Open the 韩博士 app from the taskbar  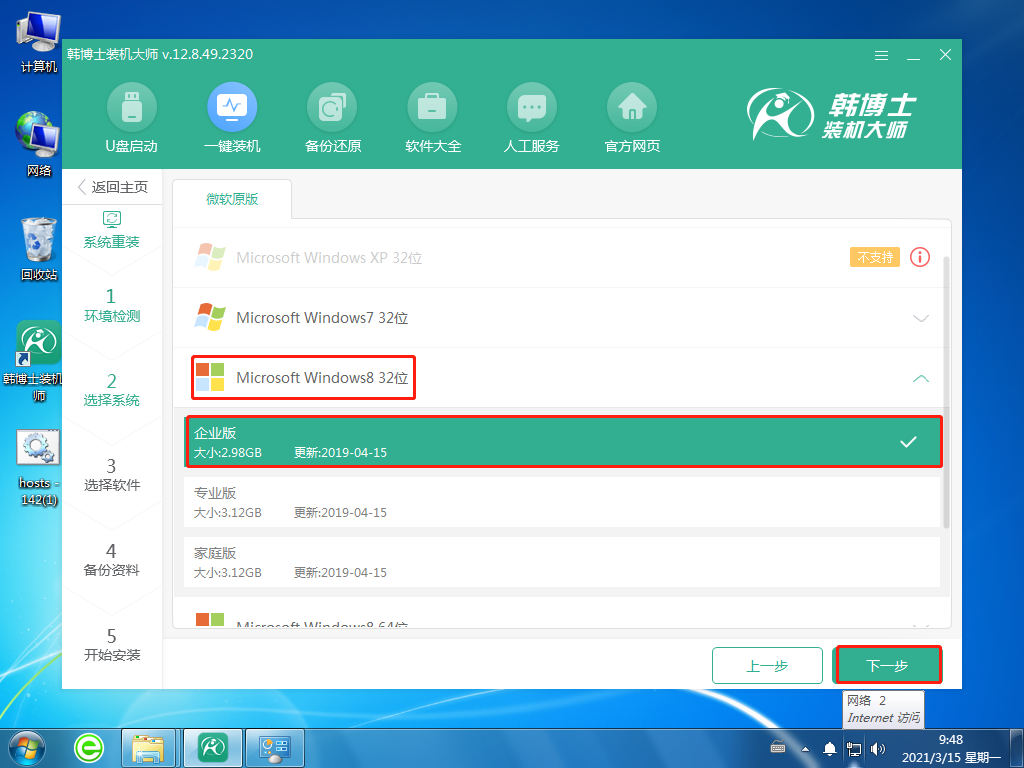pyautogui.click(x=212, y=747)
